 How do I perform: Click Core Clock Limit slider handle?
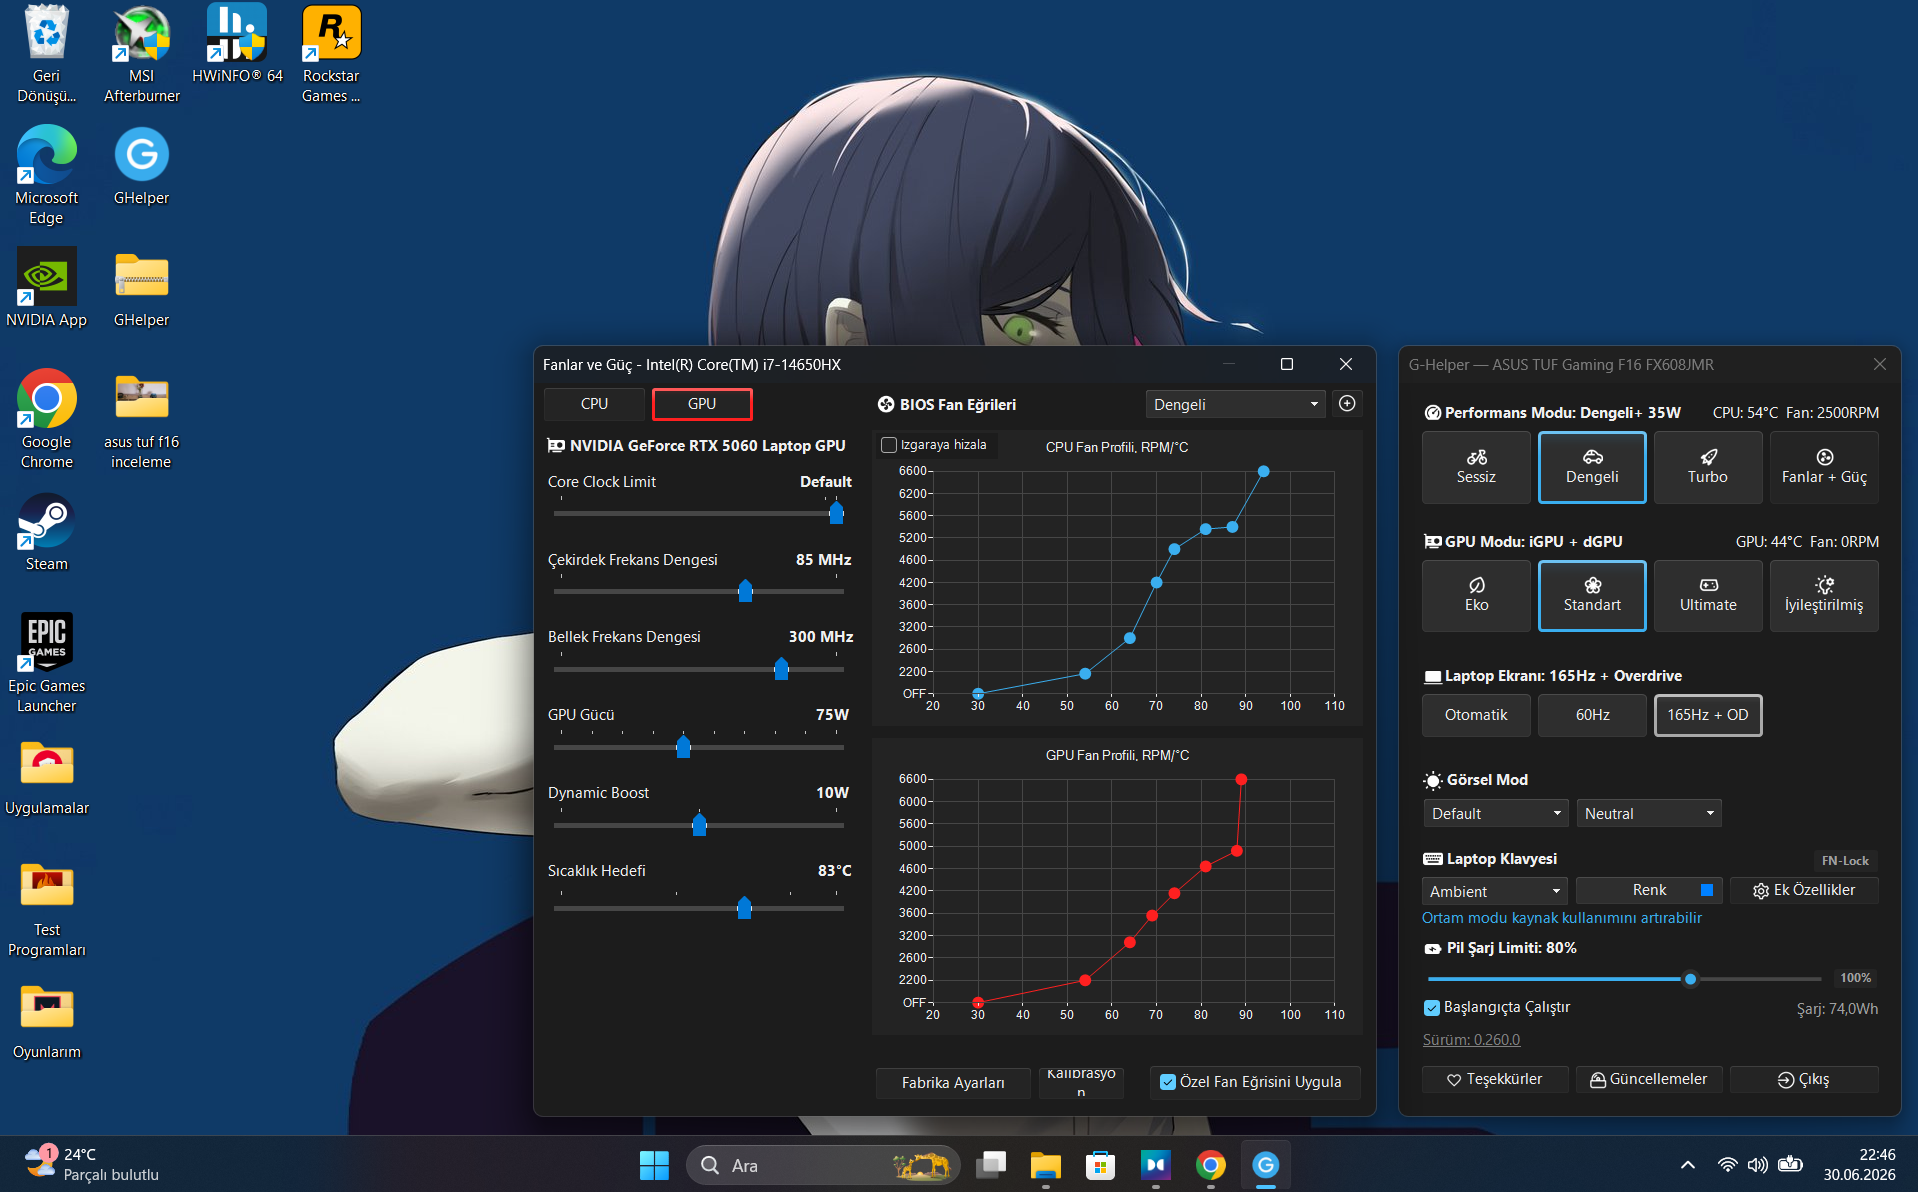pos(836,513)
